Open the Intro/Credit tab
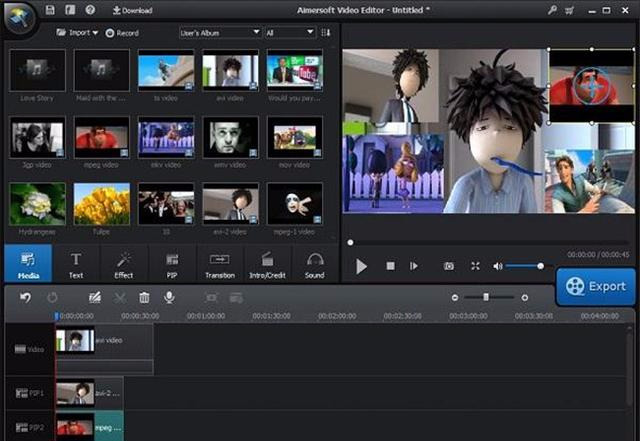Image resolution: width=640 pixels, height=441 pixels. (x=267, y=265)
